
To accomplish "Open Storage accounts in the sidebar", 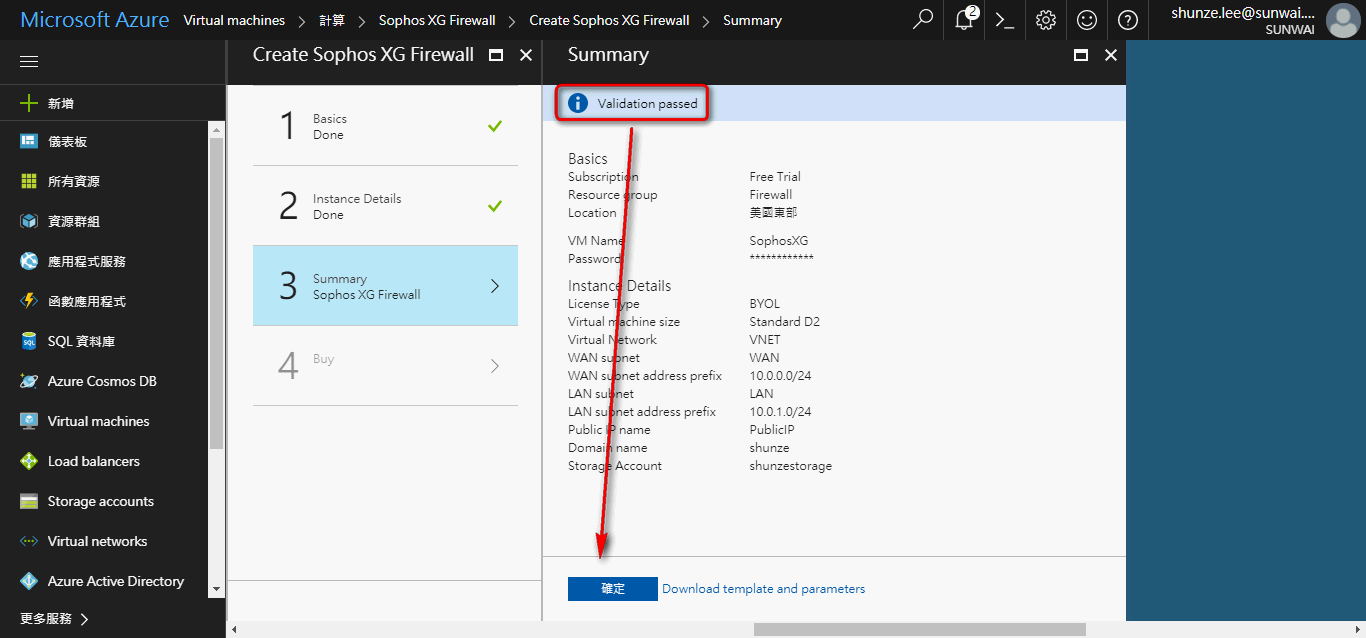I will (104, 501).
